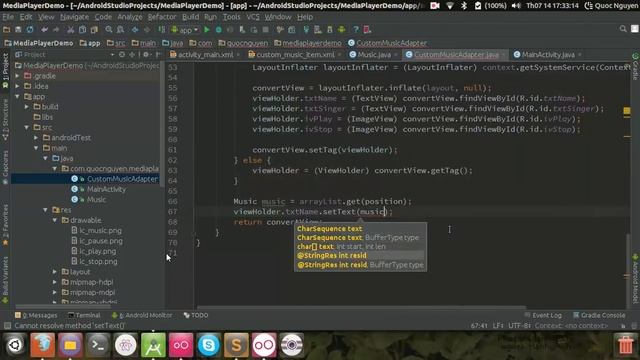The width and height of the screenshot is (640, 360).
Task: Open the Gradle Console
Action: coord(599,316)
